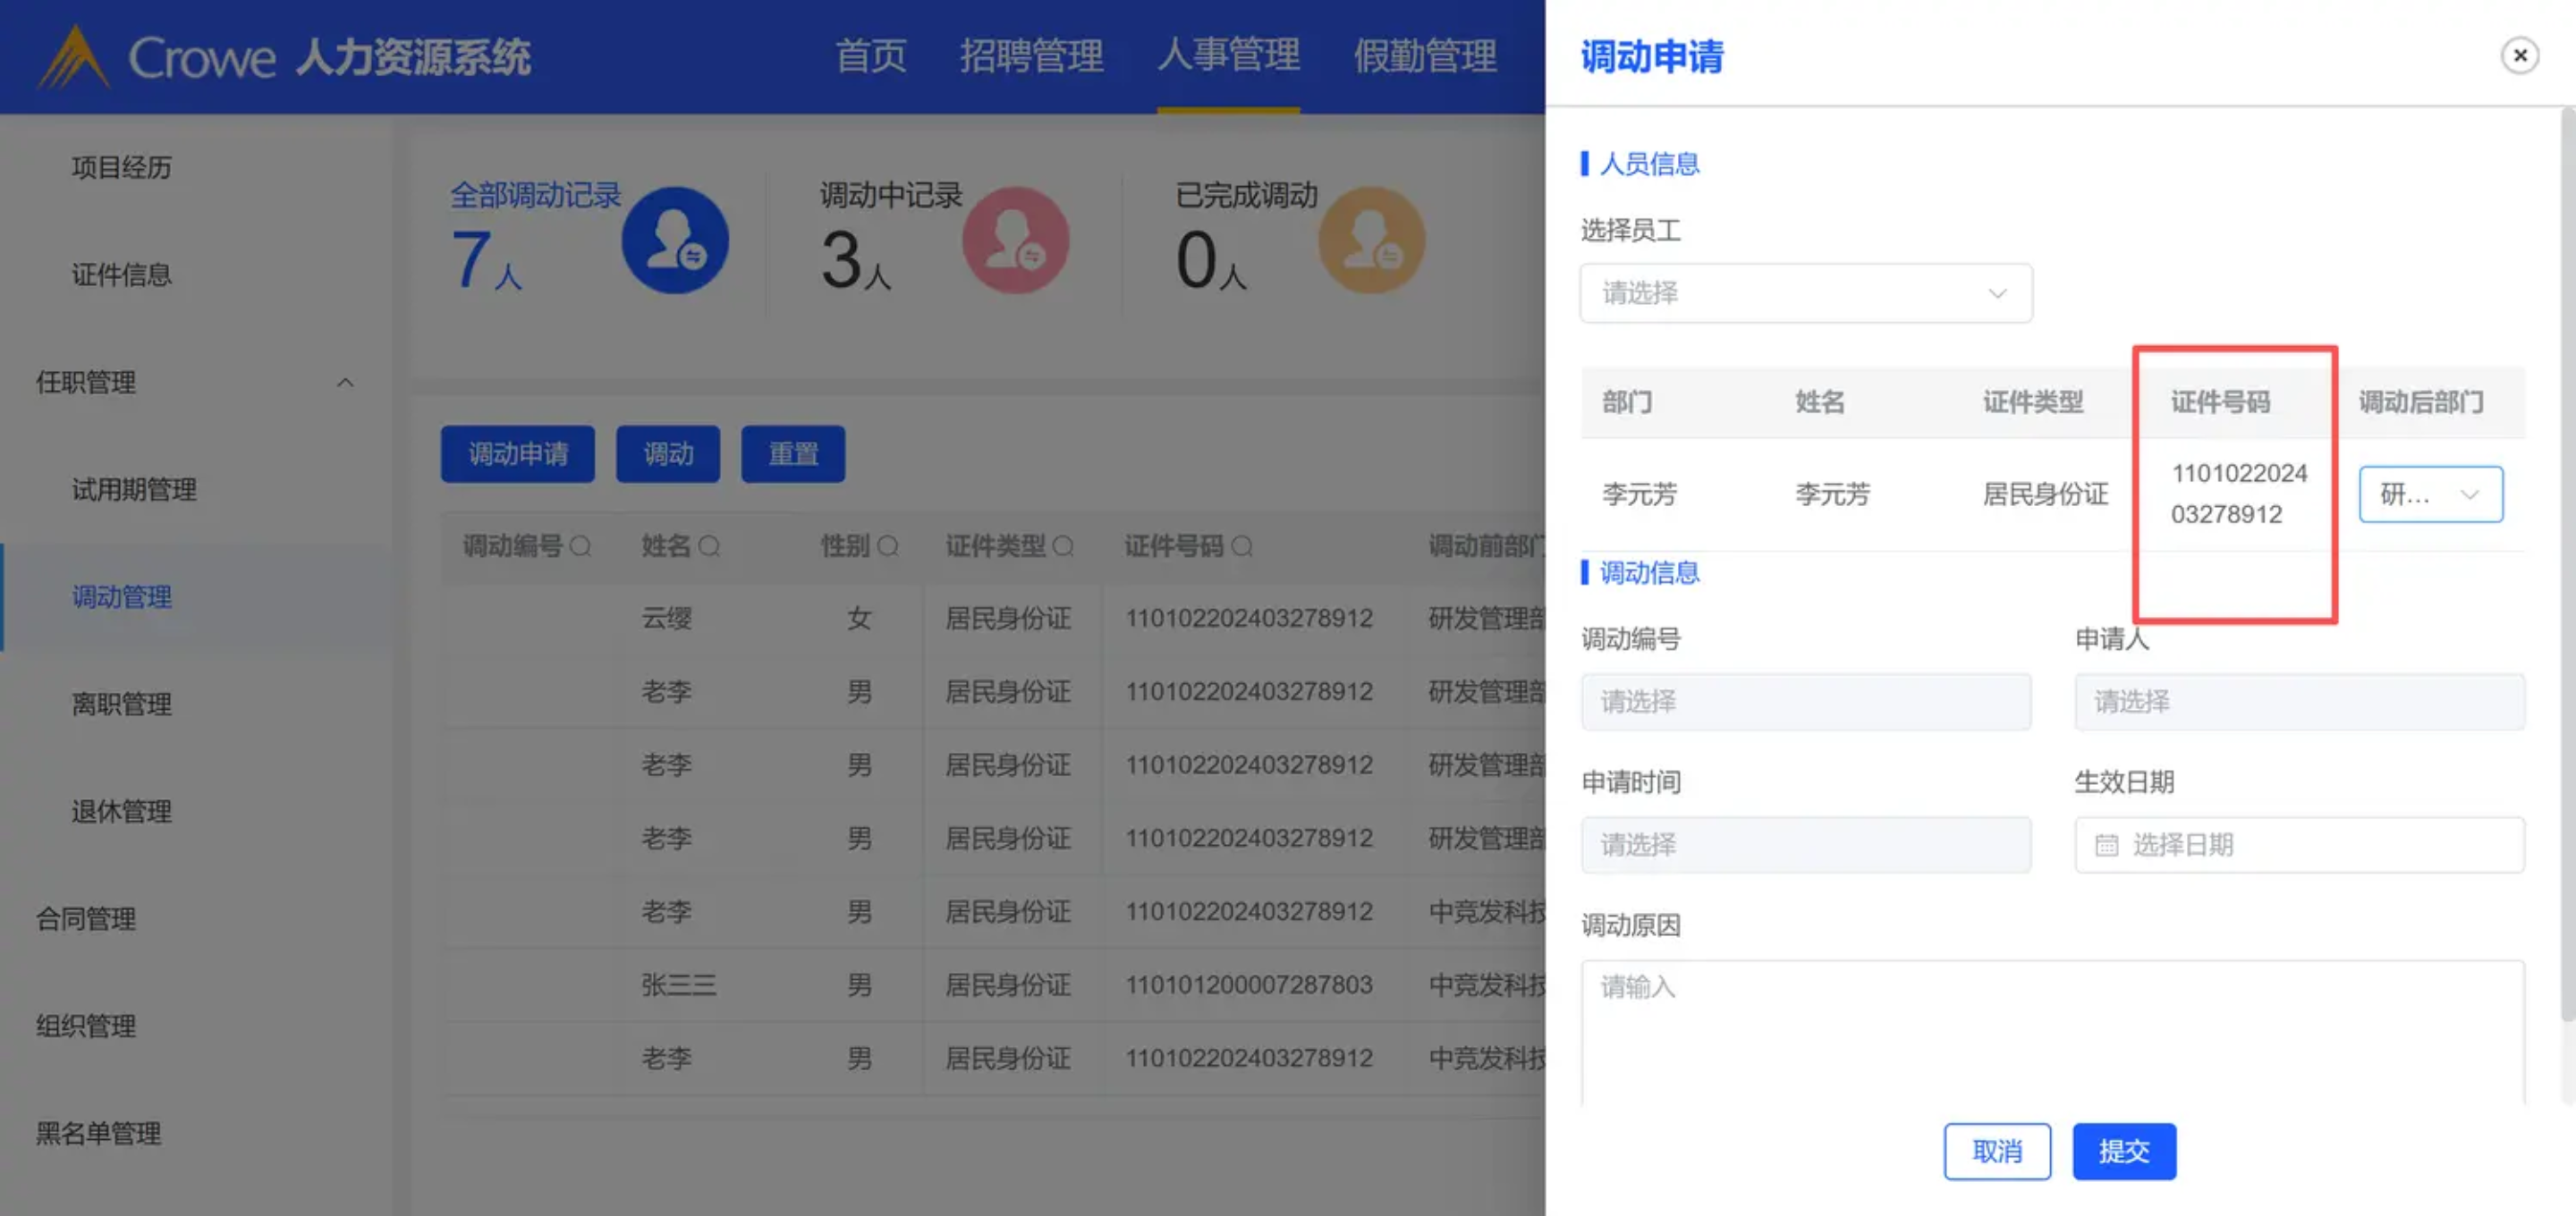Go to the 招聘管理 top menu
The width and height of the screenshot is (2576, 1216).
coord(1031,56)
